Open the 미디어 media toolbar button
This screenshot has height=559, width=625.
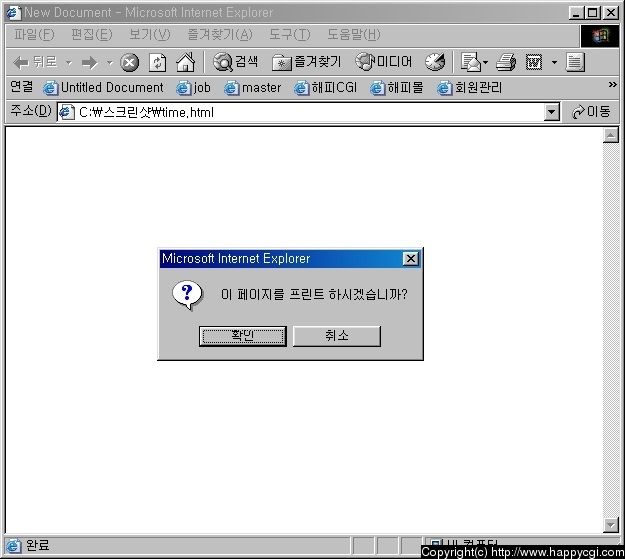coord(383,62)
